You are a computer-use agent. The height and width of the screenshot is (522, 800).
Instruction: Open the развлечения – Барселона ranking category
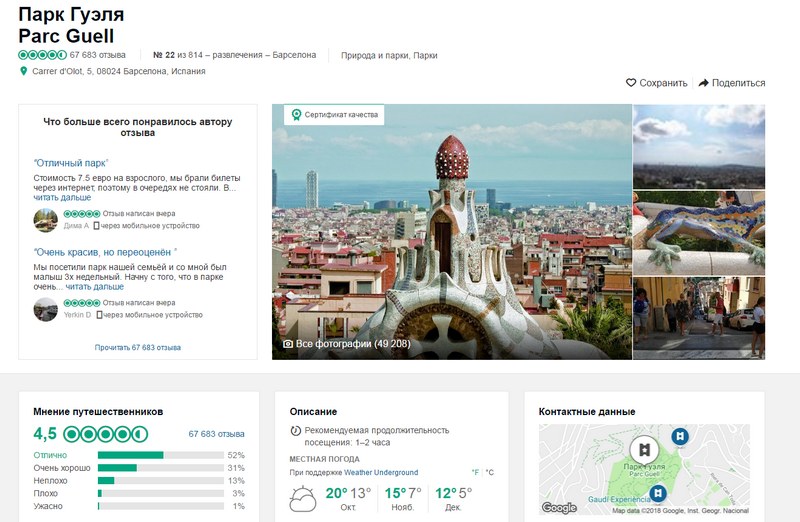tap(261, 55)
